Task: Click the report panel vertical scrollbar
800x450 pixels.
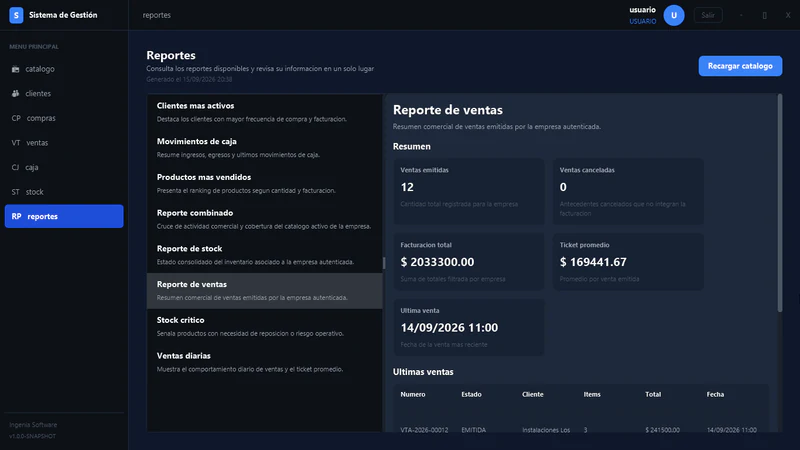Action: 779,203
